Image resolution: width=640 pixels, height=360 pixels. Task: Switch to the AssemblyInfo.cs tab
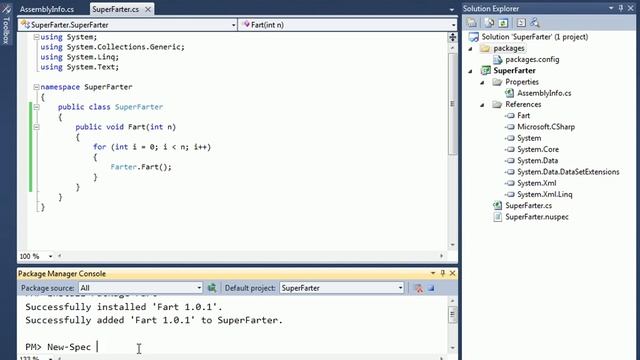pos(47,9)
